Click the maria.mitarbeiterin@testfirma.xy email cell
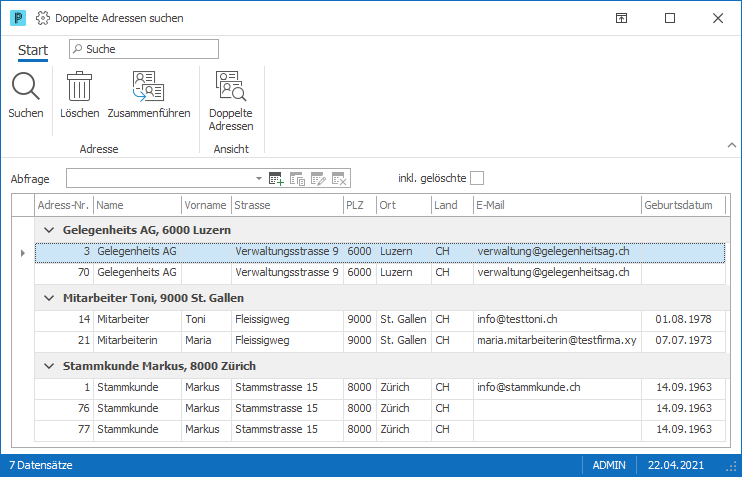 (557, 340)
